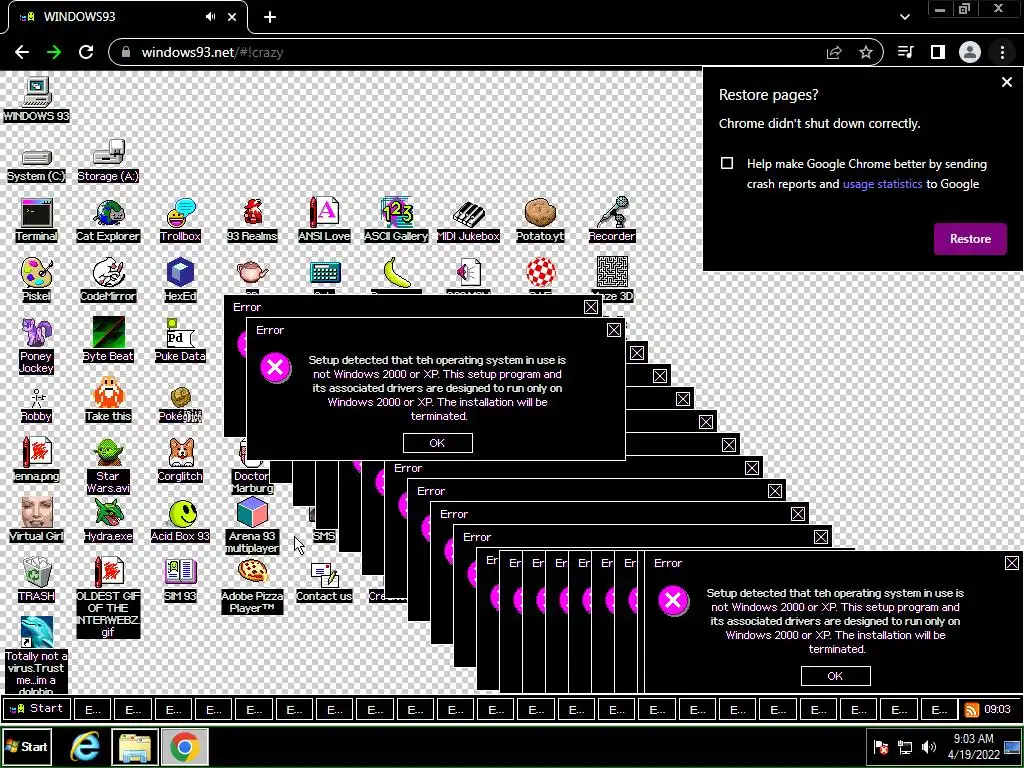Restore pages with the Restore button
1024x768 pixels.
pos(970,239)
